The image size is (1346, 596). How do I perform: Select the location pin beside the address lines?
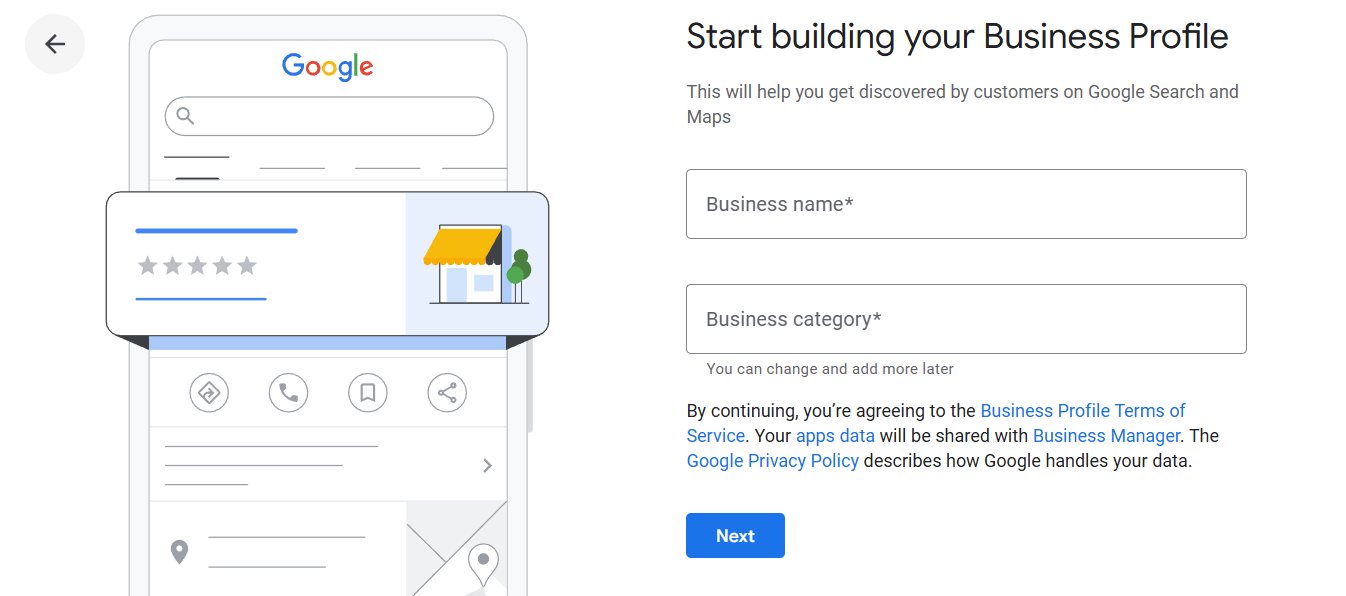pyautogui.click(x=180, y=551)
